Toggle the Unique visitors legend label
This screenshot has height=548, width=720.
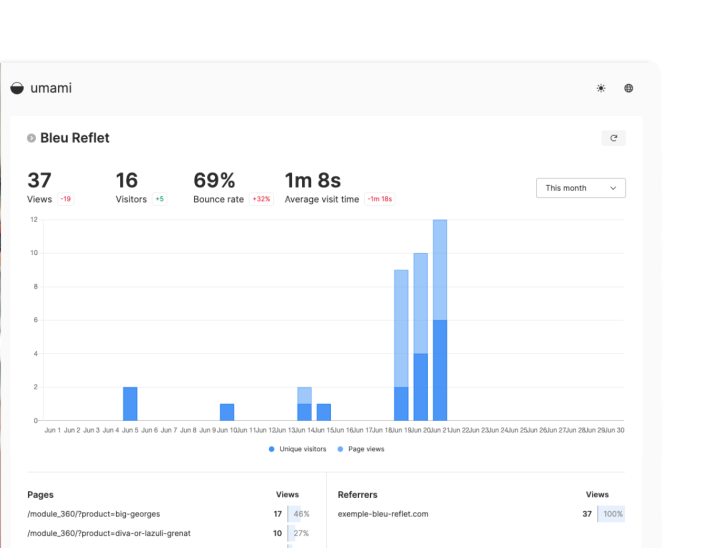click(x=302, y=449)
